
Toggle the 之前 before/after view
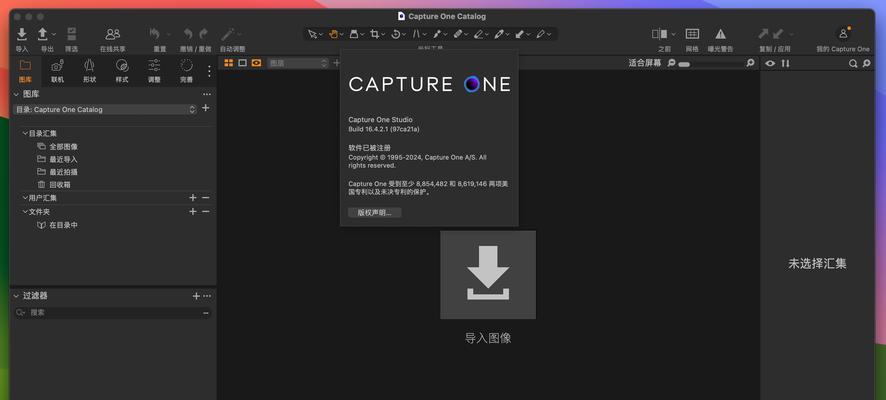pos(659,34)
